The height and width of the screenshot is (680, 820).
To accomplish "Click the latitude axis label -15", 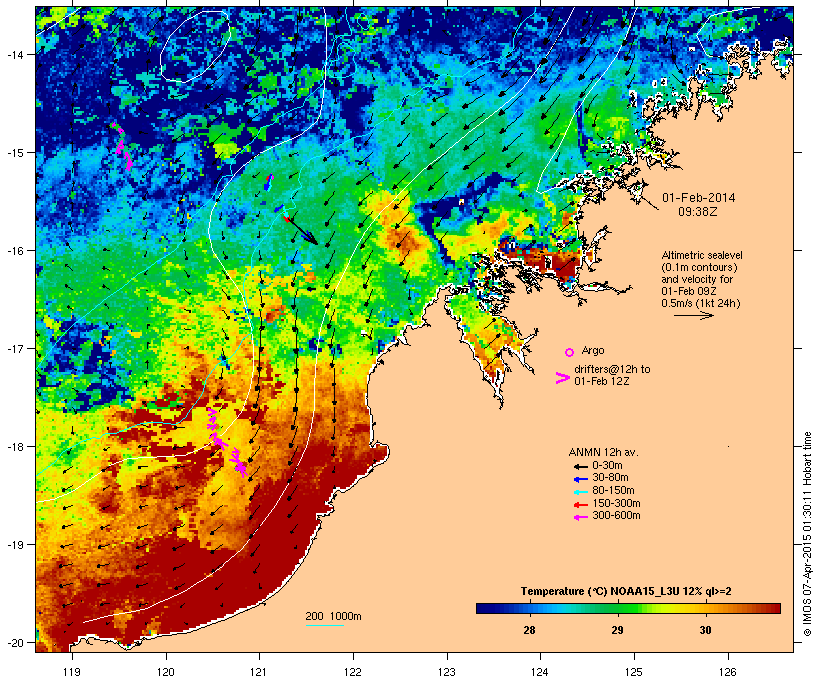I will tap(15, 153).
